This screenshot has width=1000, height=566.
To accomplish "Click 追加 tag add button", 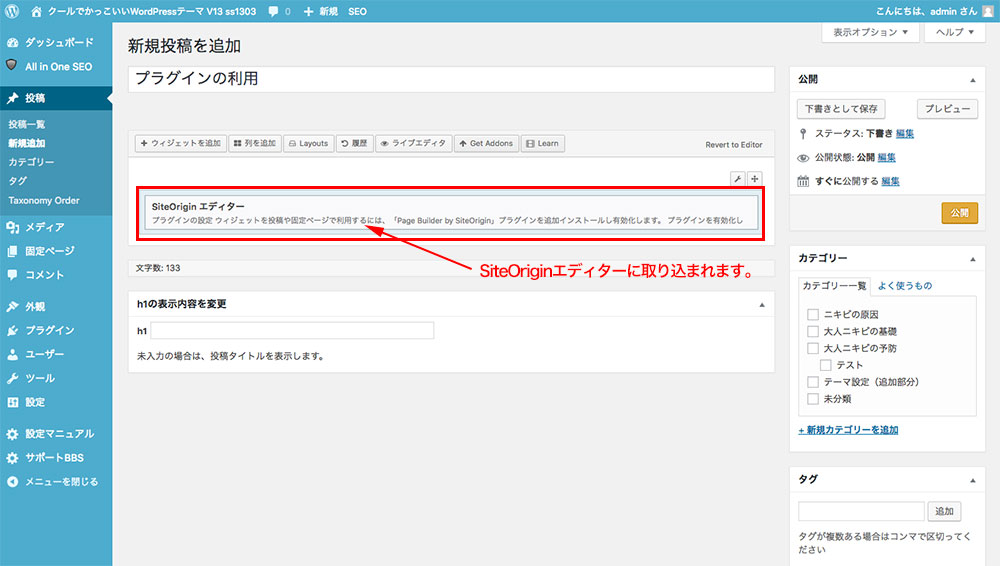I will pos(944,511).
